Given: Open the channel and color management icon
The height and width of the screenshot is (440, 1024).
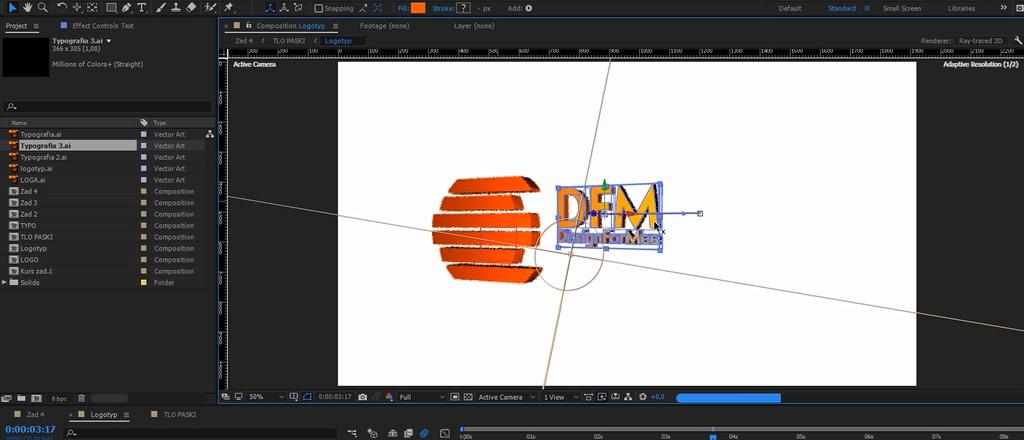Looking at the screenshot, I should pyautogui.click(x=389, y=397).
